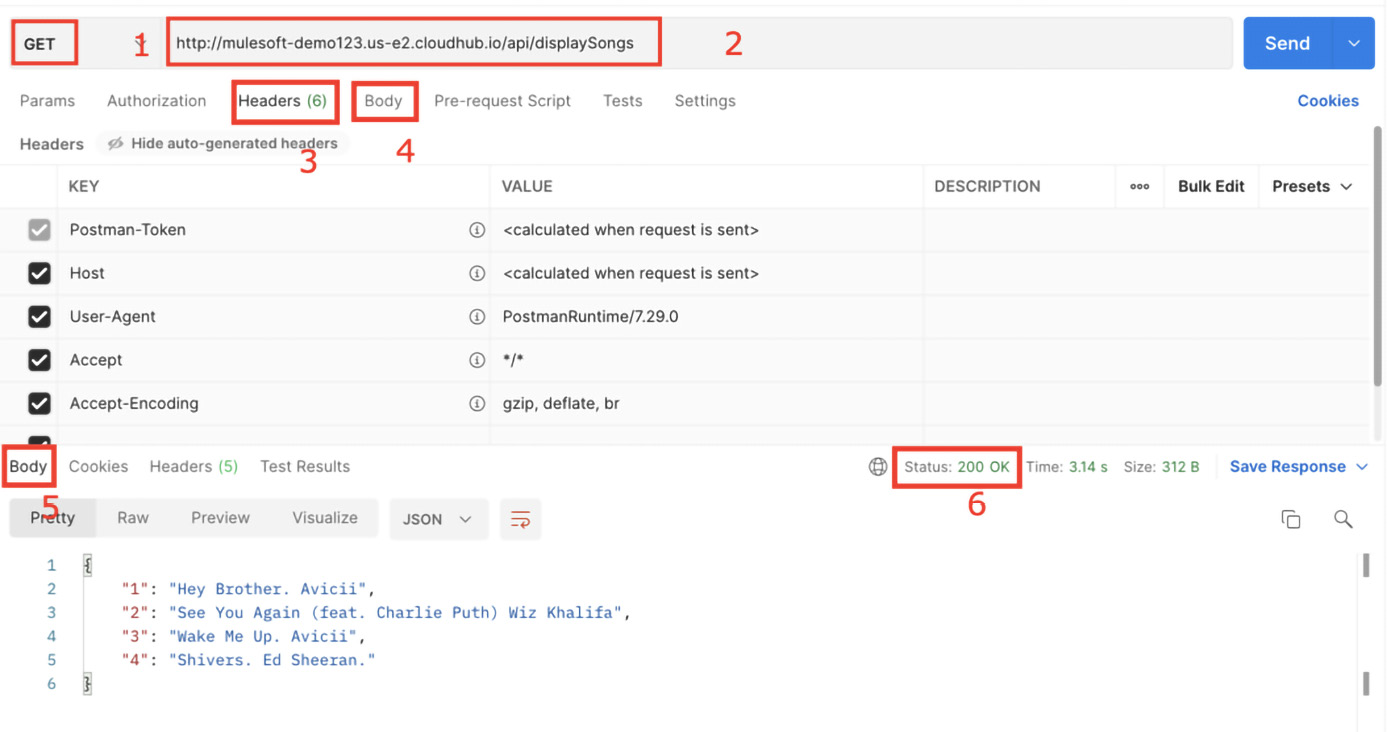This screenshot has height=732, width=1387.
Task: Disable the Accept-Encoding header
Action: [39, 403]
